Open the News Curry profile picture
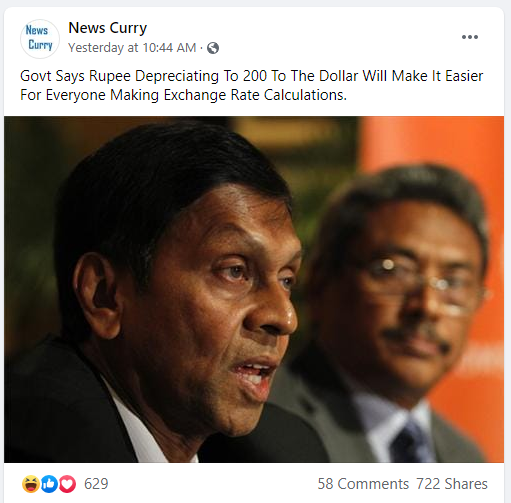 click(40, 39)
